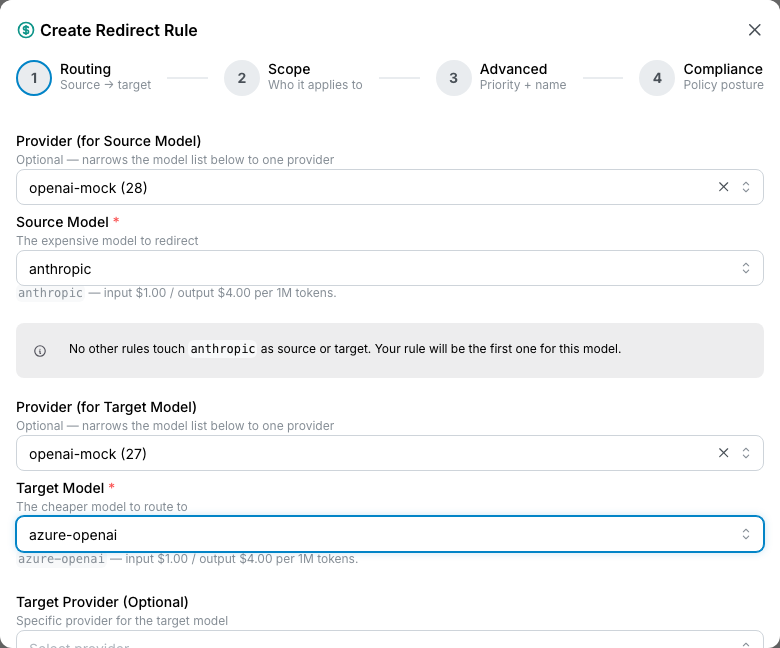Viewport: 780px width, 648px height.
Task: Open the Source Model anthropic combo box
Action: (390, 268)
